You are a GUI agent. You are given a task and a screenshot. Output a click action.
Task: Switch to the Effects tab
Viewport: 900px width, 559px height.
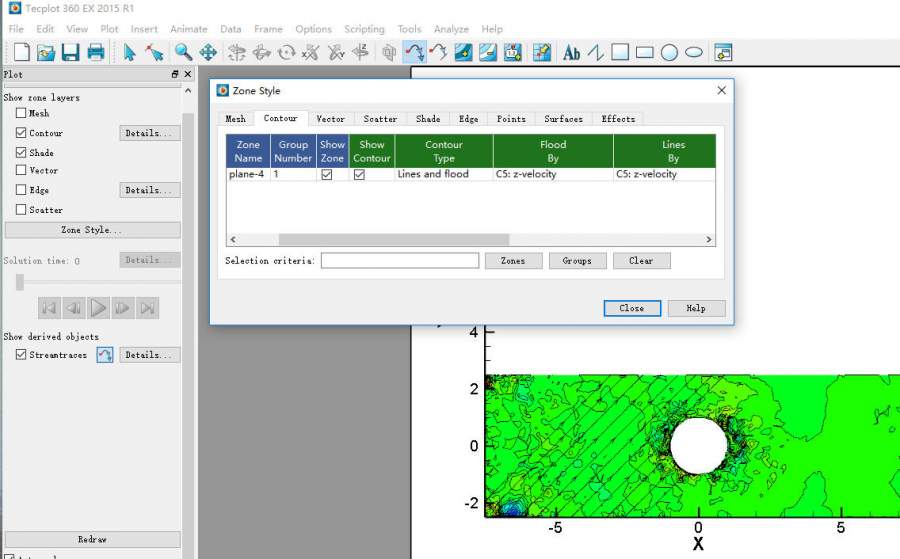coord(618,119)
